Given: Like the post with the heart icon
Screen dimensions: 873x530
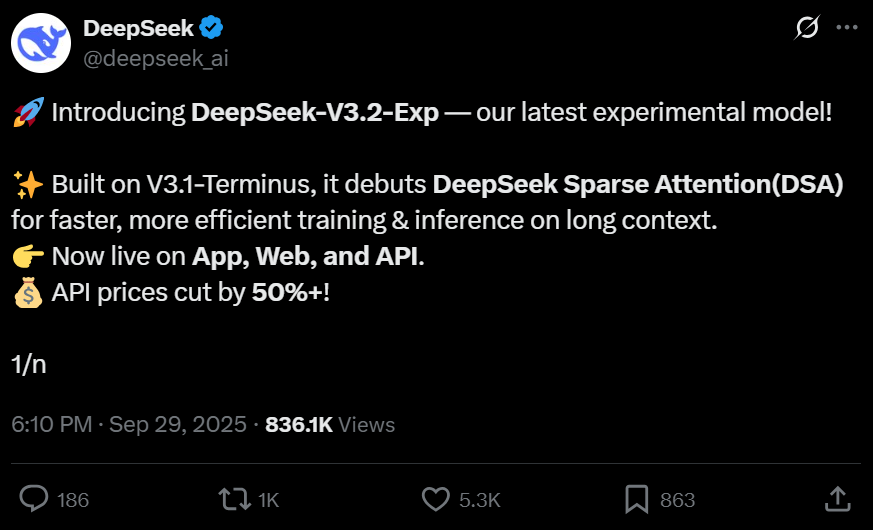Looking at the screenshot, I should (436, 498).
